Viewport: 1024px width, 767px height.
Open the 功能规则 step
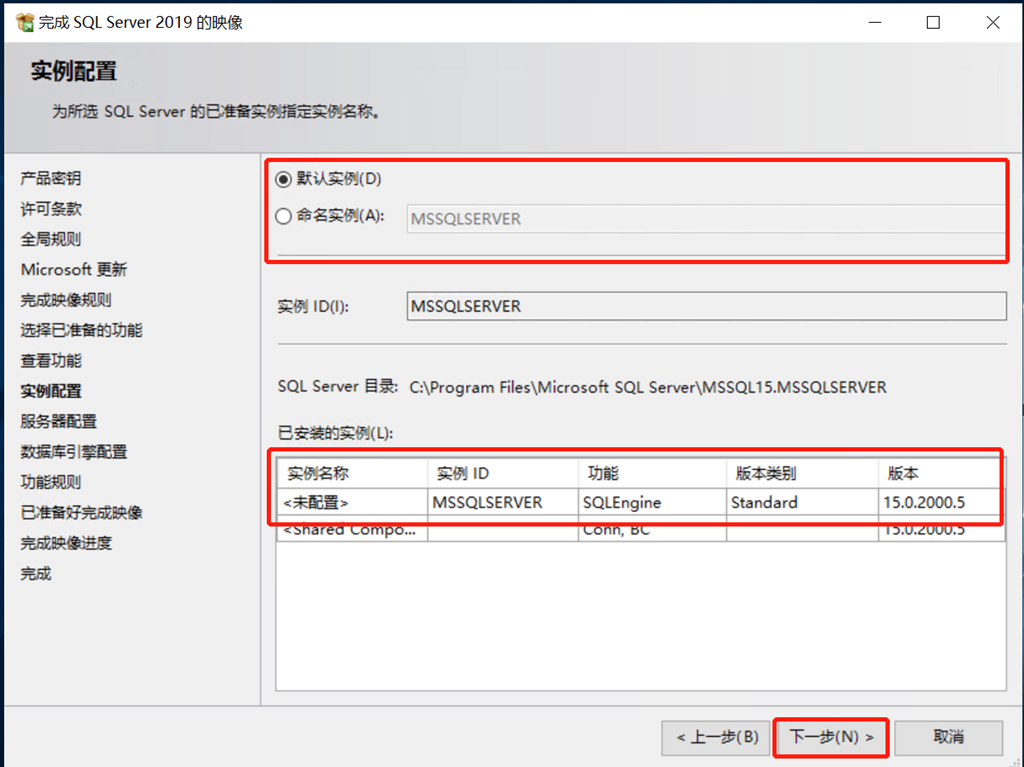tap(50, 482)
